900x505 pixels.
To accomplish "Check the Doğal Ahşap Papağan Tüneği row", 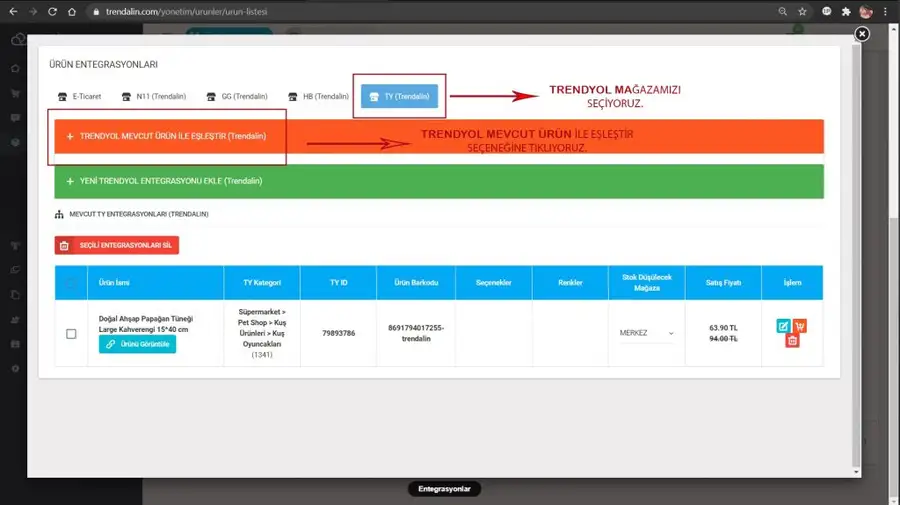I will (71, 333).
